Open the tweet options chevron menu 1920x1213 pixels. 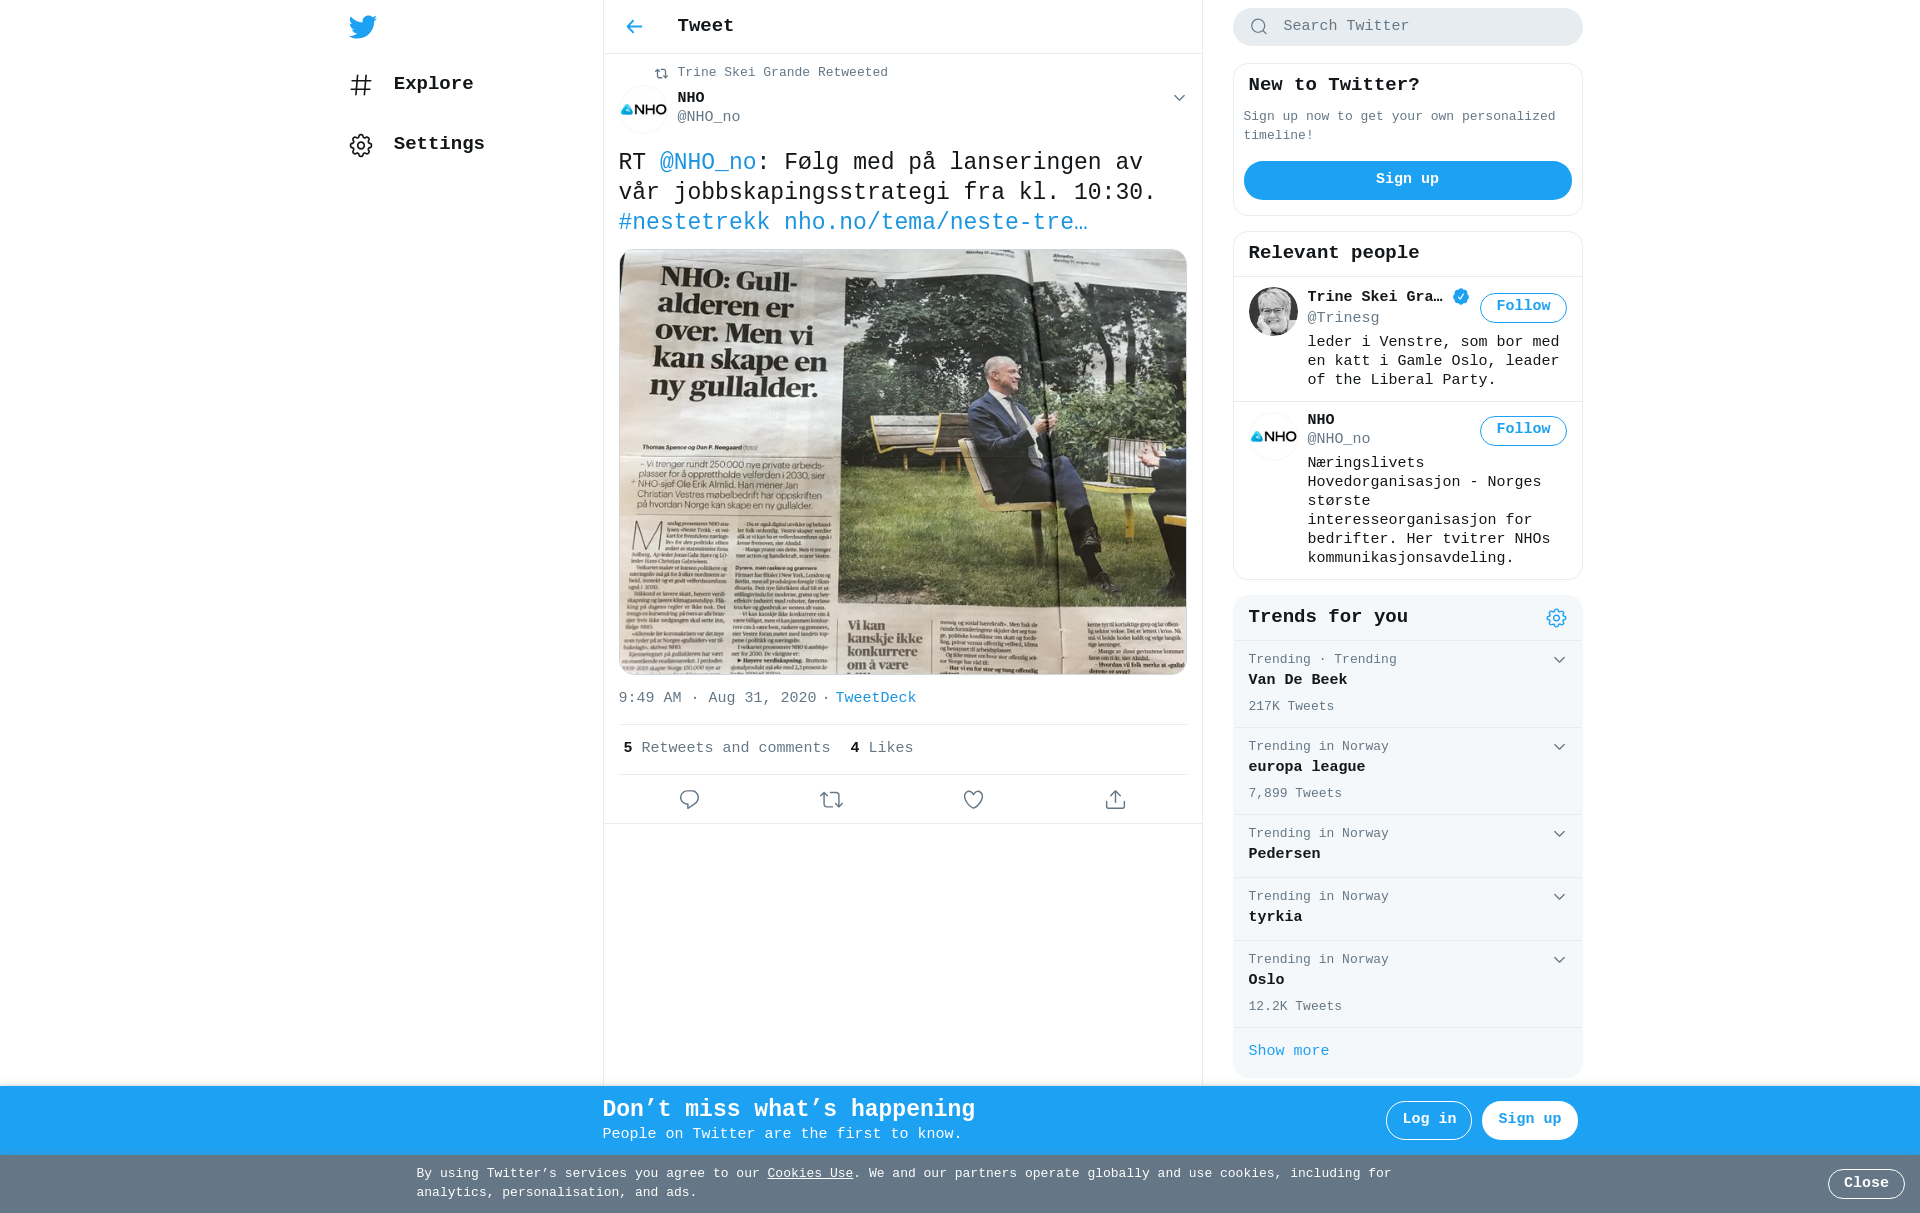[x=1179, y=98]
